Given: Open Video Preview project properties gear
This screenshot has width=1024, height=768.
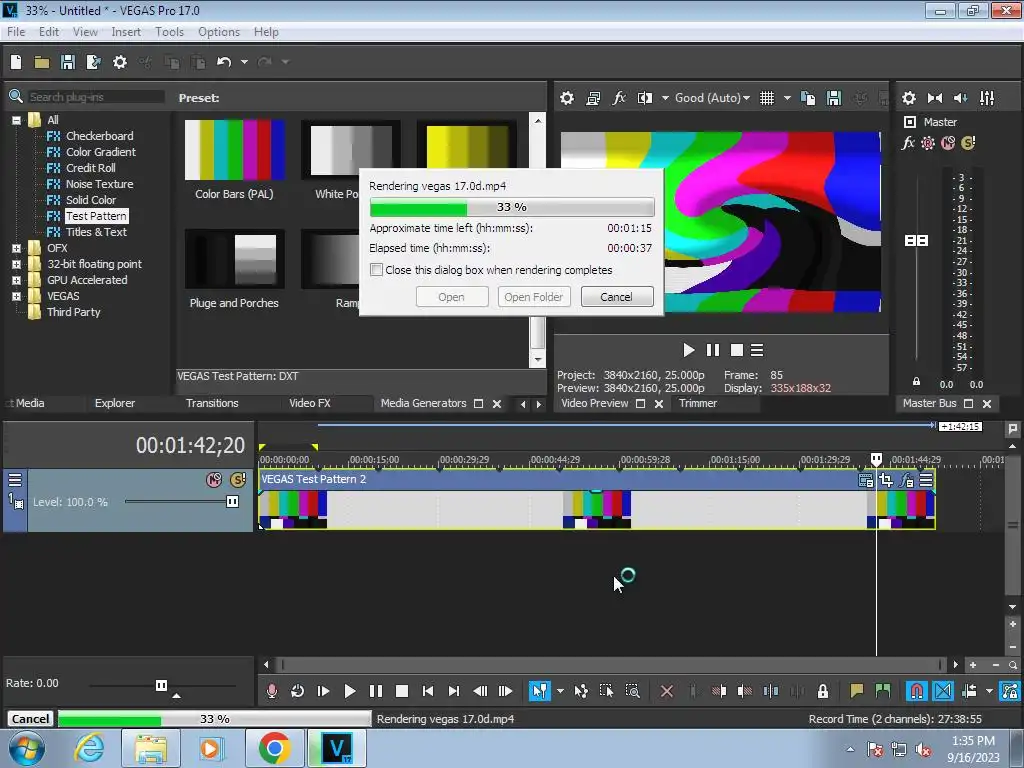Looking at the screenshot, I should [x=567, y=98].
